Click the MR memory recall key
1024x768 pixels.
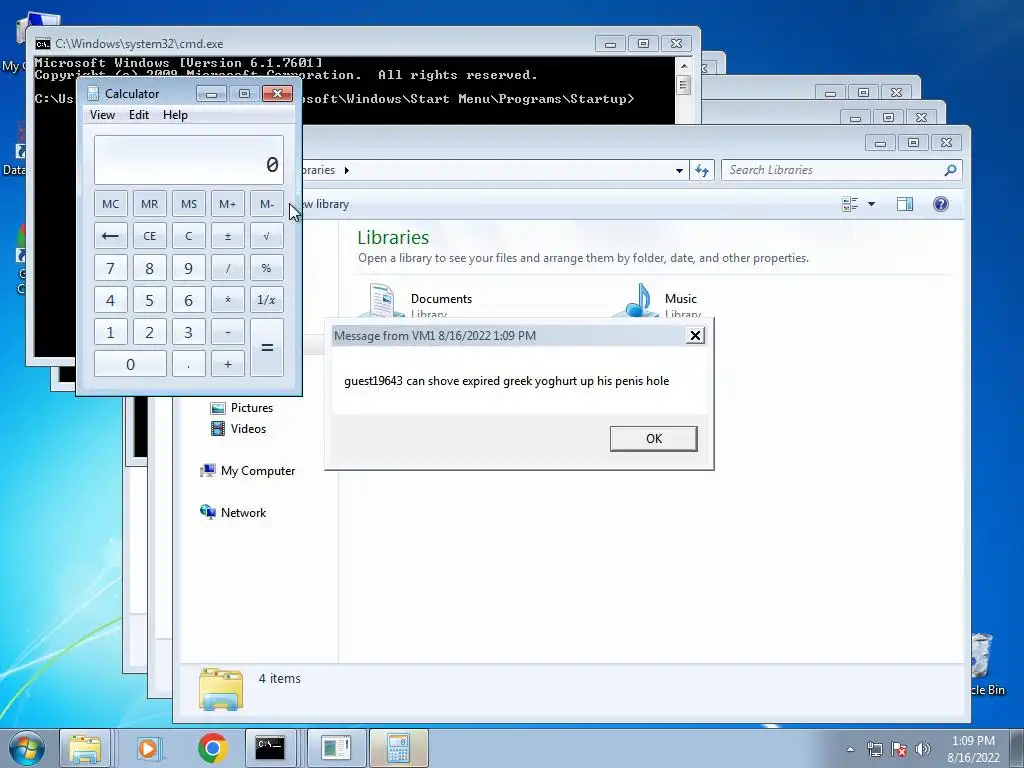[x=150, y=204]
